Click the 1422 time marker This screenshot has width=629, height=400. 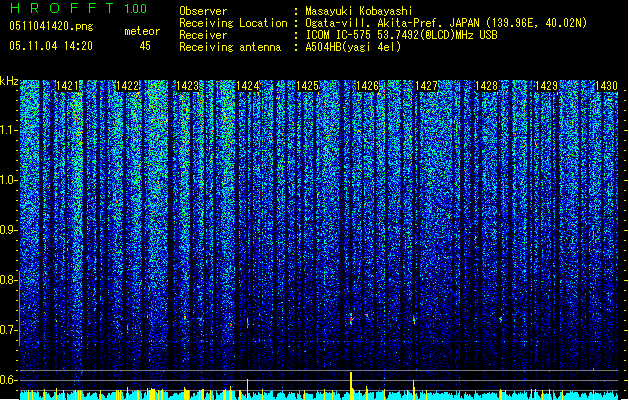[x=127, y=86]
